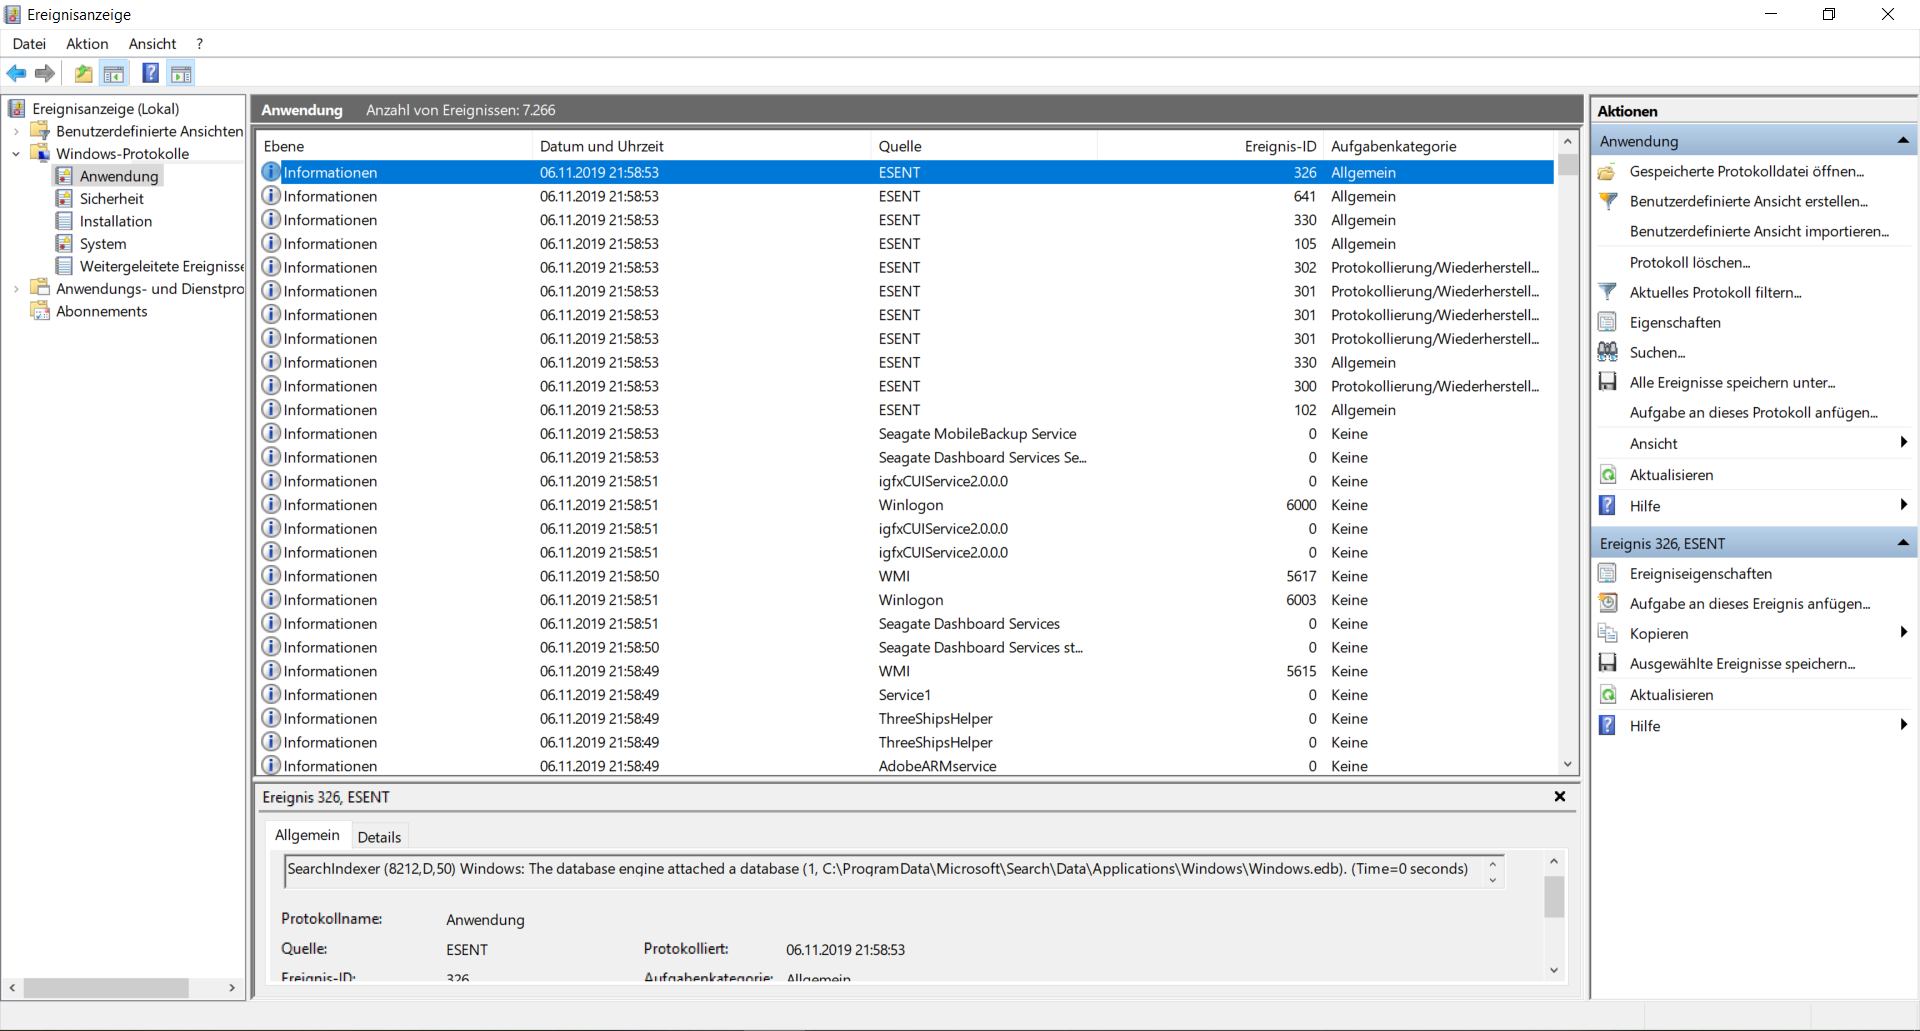The height and width of the screenshot is (1031, 1920).
Task: Close the event preview pane with X
Action: 1560,796
